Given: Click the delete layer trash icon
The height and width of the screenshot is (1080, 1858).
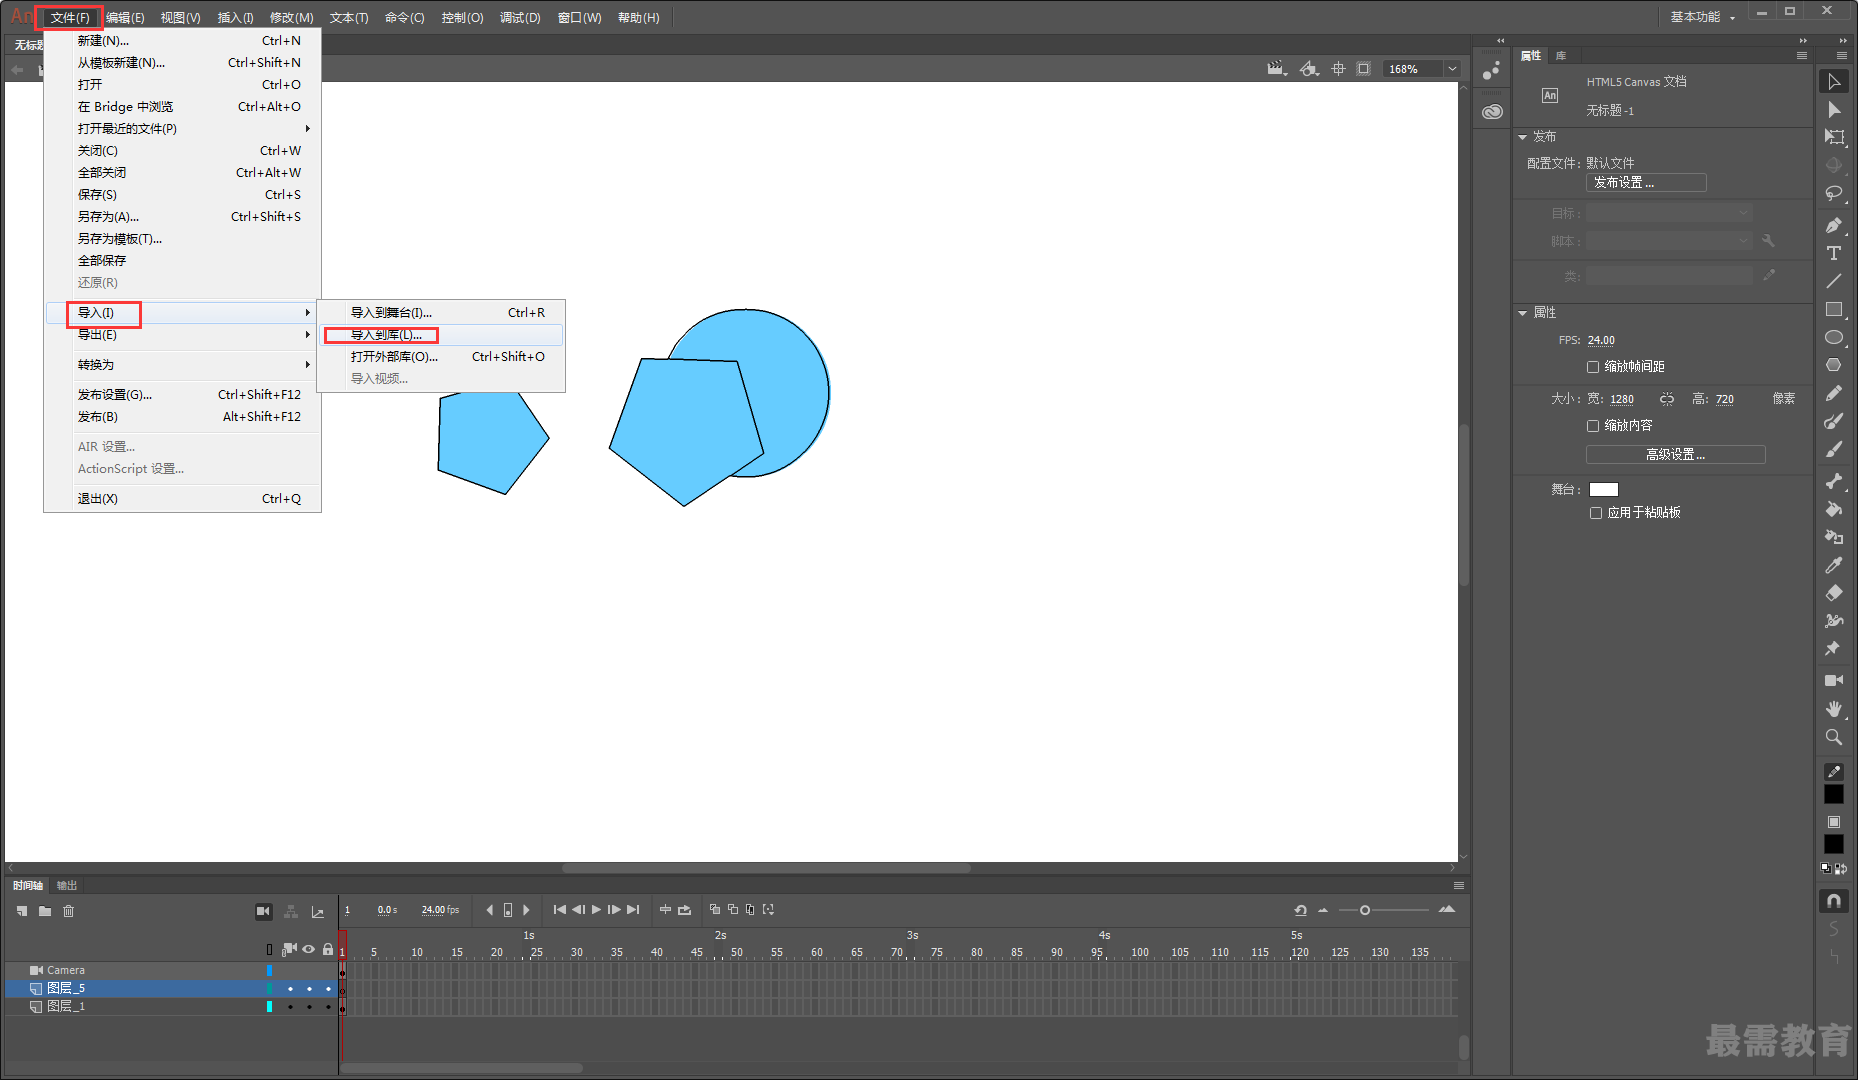Looking at the screenshot, I should pos(69,911).
